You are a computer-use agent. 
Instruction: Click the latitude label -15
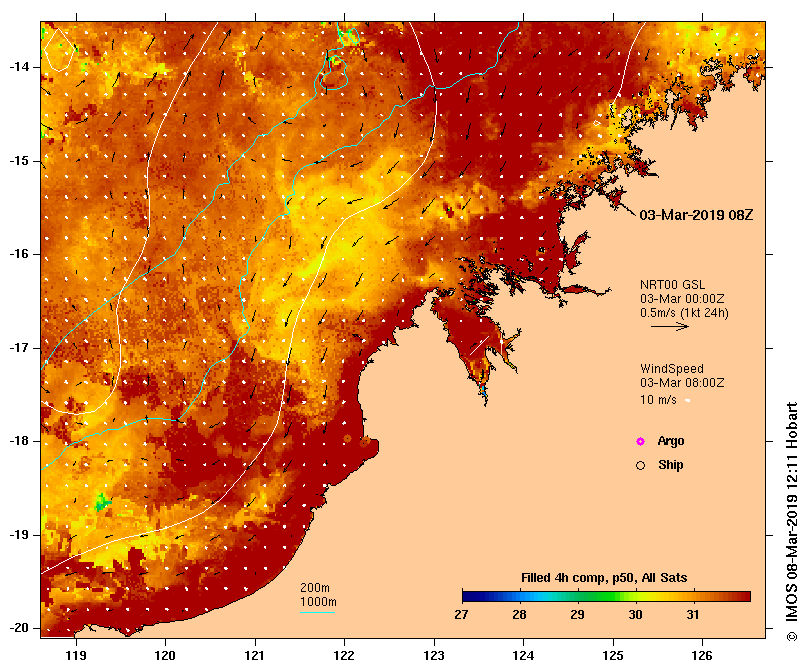point(20,161)
